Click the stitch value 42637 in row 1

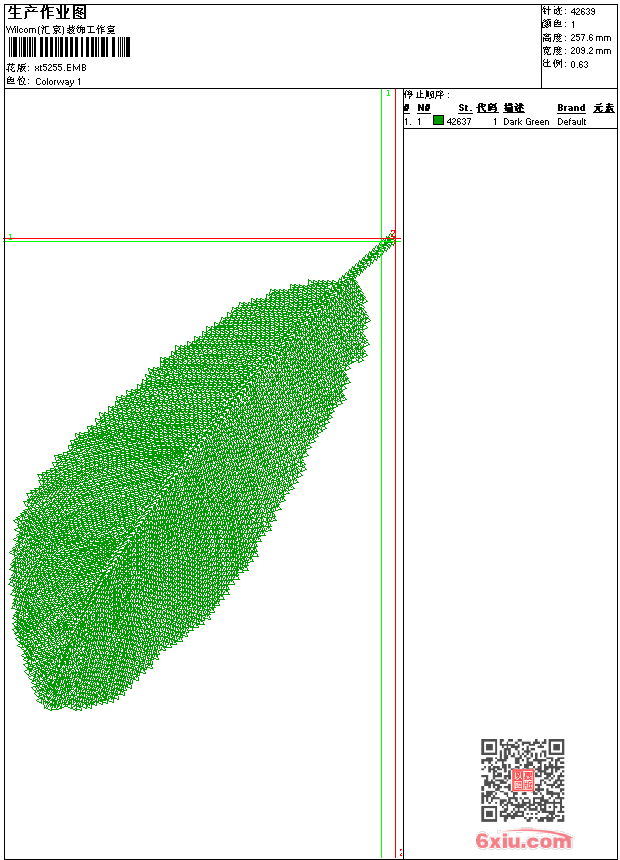[459, 122]
